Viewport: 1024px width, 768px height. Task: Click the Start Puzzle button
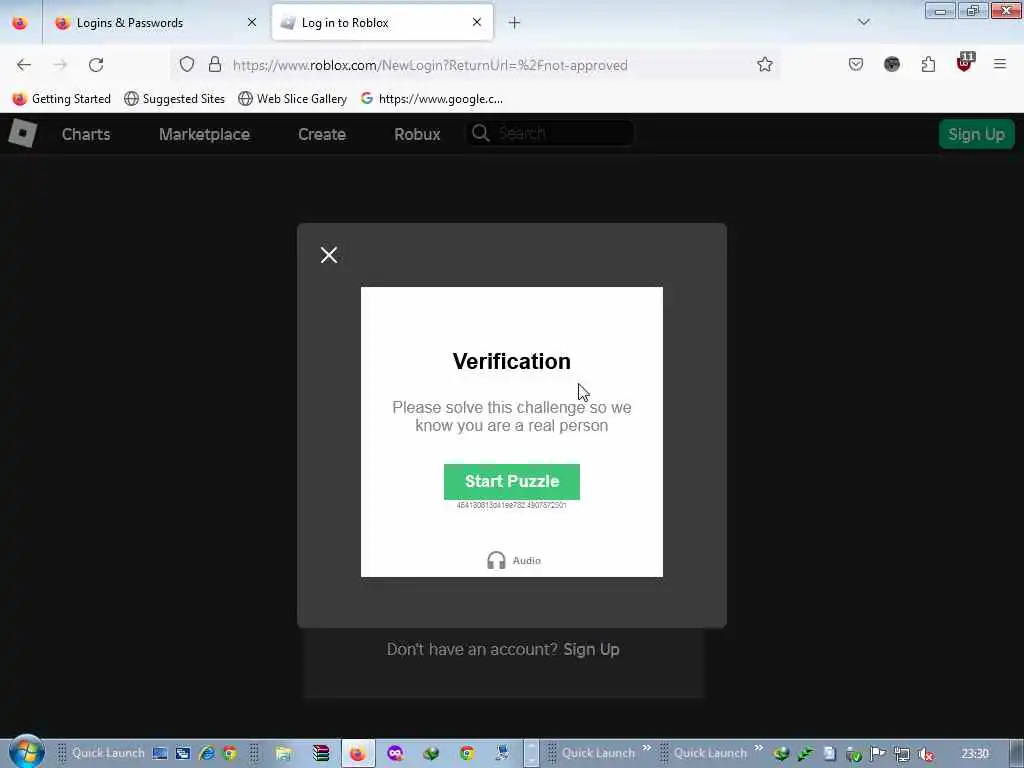coord(511,481)
